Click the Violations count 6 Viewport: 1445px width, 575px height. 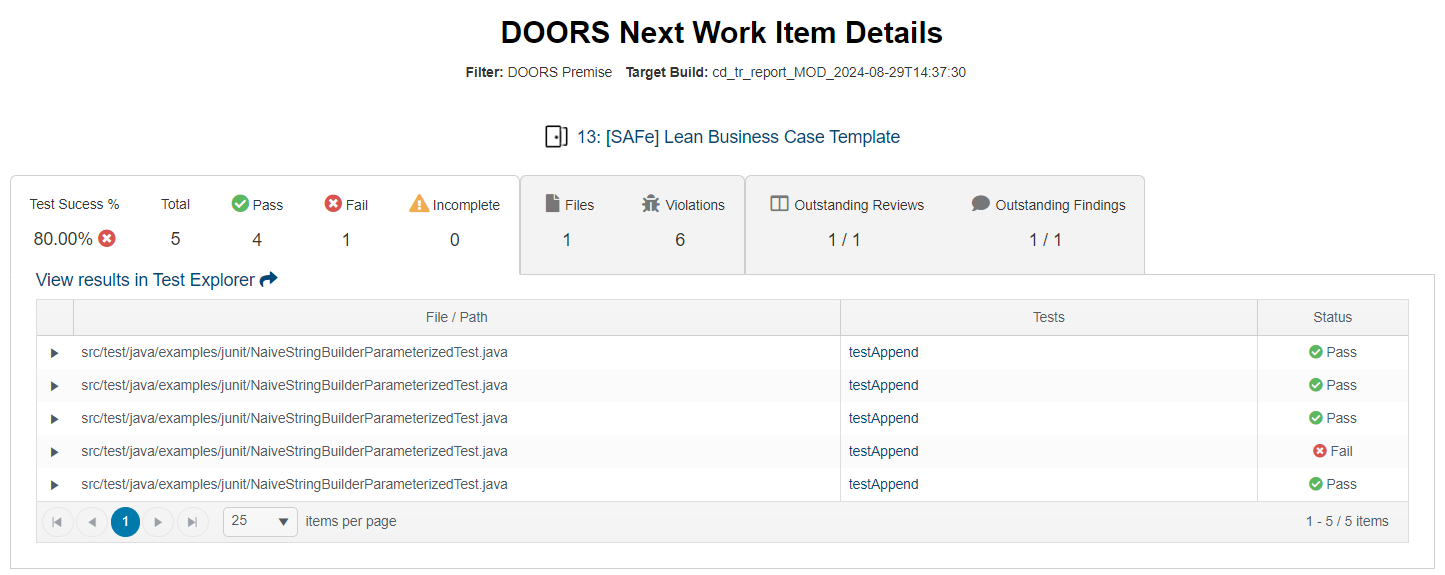point(680,240)
